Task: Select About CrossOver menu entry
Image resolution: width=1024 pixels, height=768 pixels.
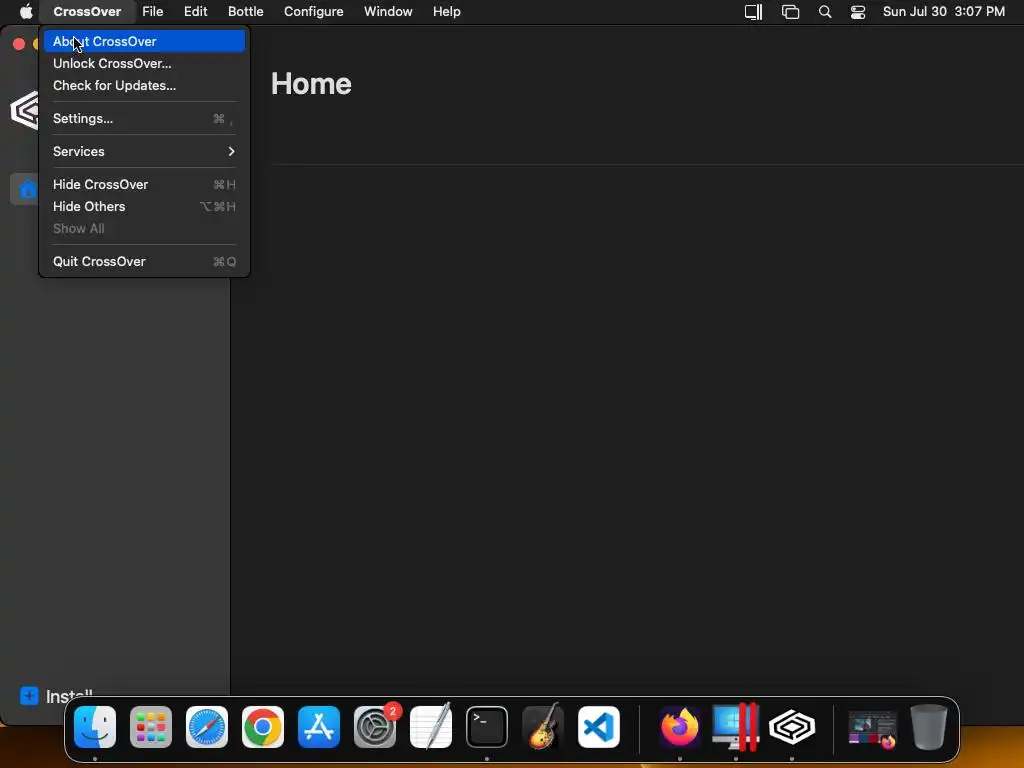Action: 144,41
